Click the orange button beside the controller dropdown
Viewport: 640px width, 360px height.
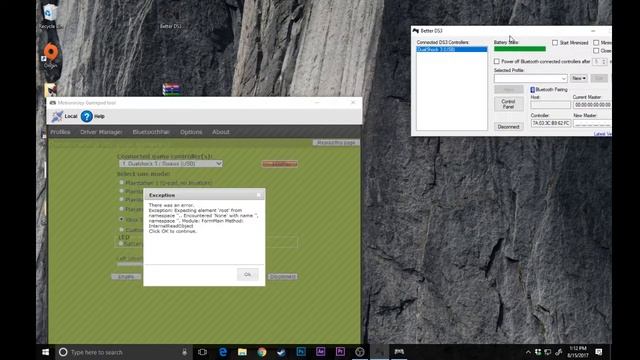pyautogui.click(x=280, y=164)
